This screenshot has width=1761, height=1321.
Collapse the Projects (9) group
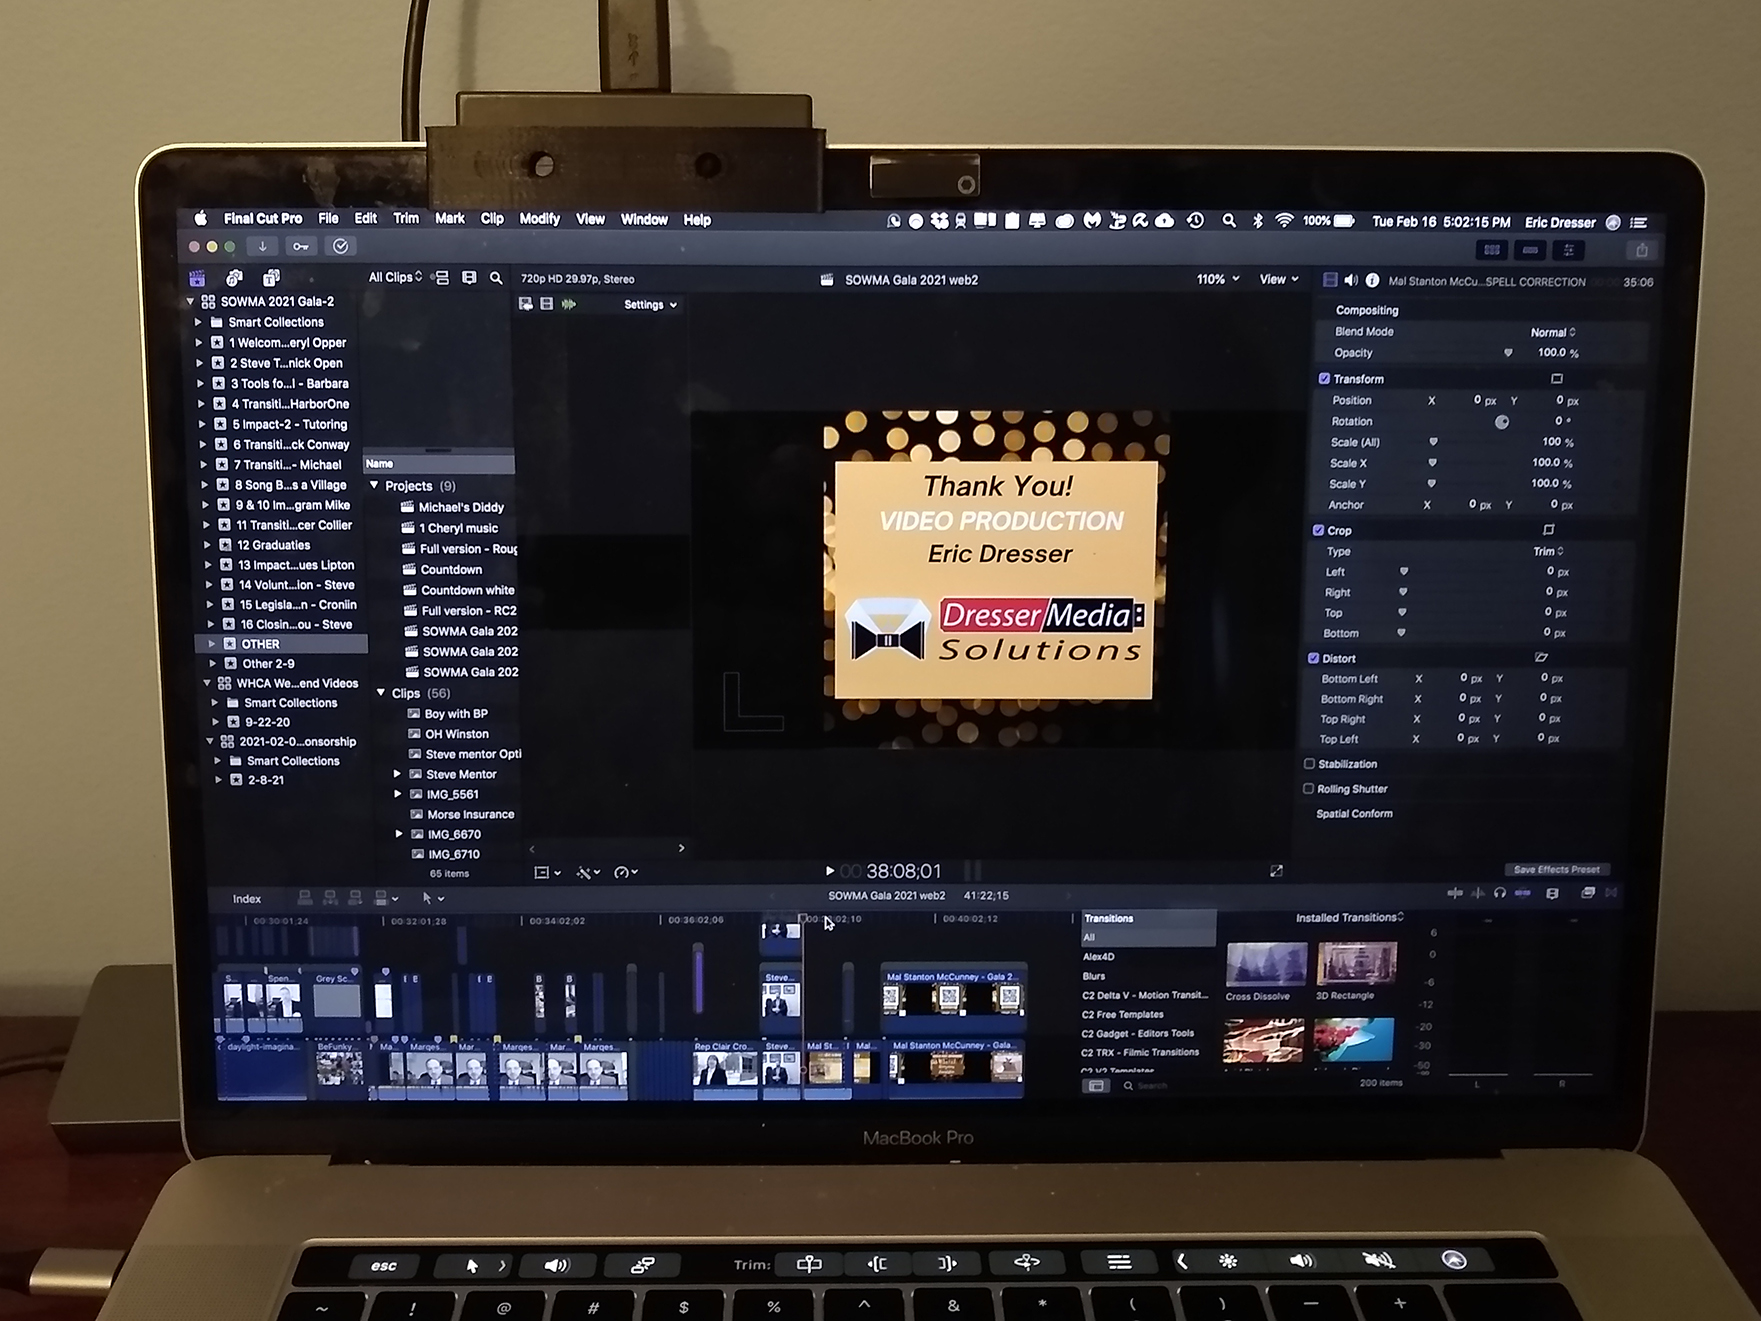(375, 485)
